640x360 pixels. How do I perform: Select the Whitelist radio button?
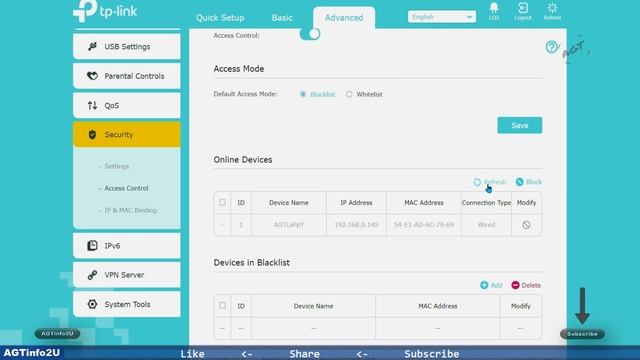pyautogui.click(x=349, y=94)
